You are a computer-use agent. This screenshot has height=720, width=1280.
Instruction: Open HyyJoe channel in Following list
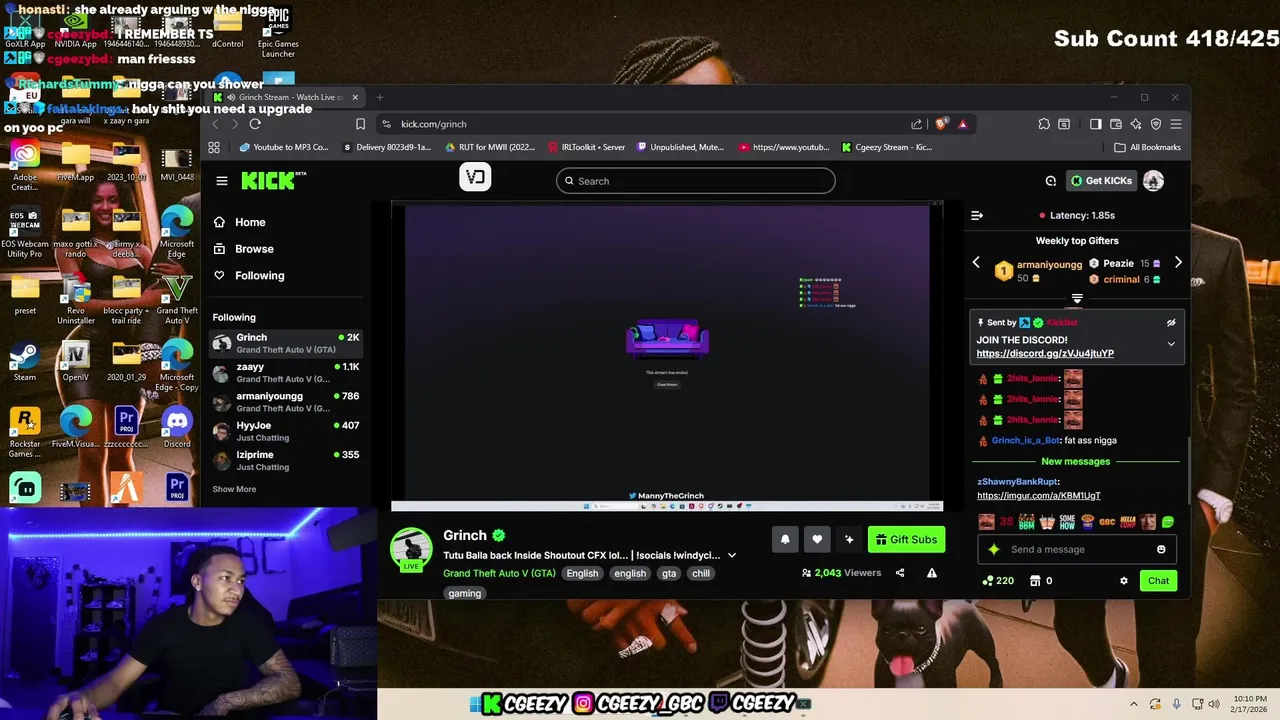[285, 432]
